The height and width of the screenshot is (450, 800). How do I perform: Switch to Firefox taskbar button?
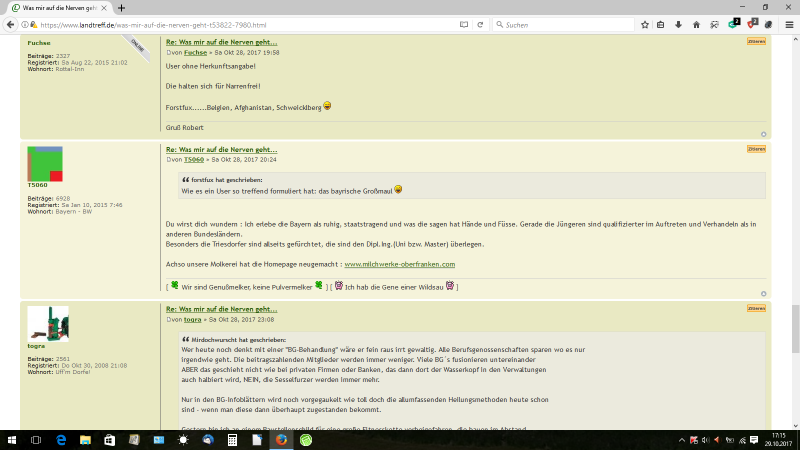click(281, 440)
